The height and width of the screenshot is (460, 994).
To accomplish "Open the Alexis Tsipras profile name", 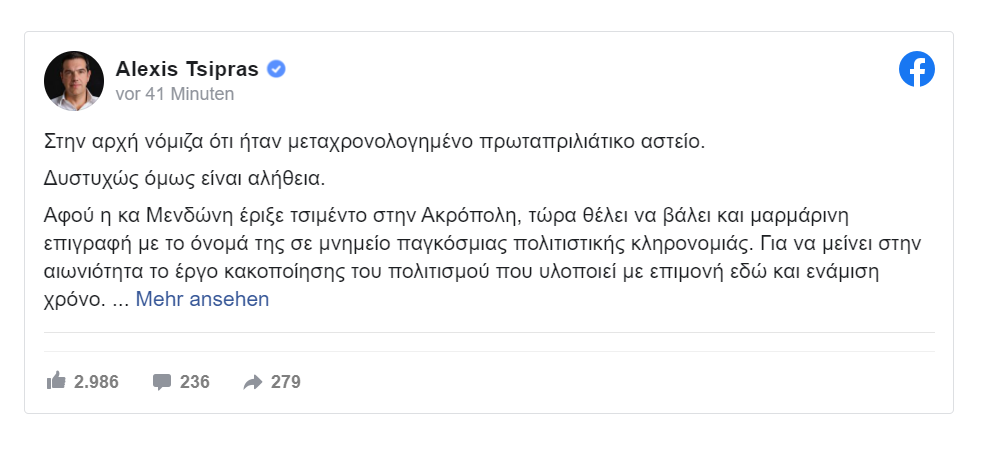I will pyautogui.click(x=187, y=69).
